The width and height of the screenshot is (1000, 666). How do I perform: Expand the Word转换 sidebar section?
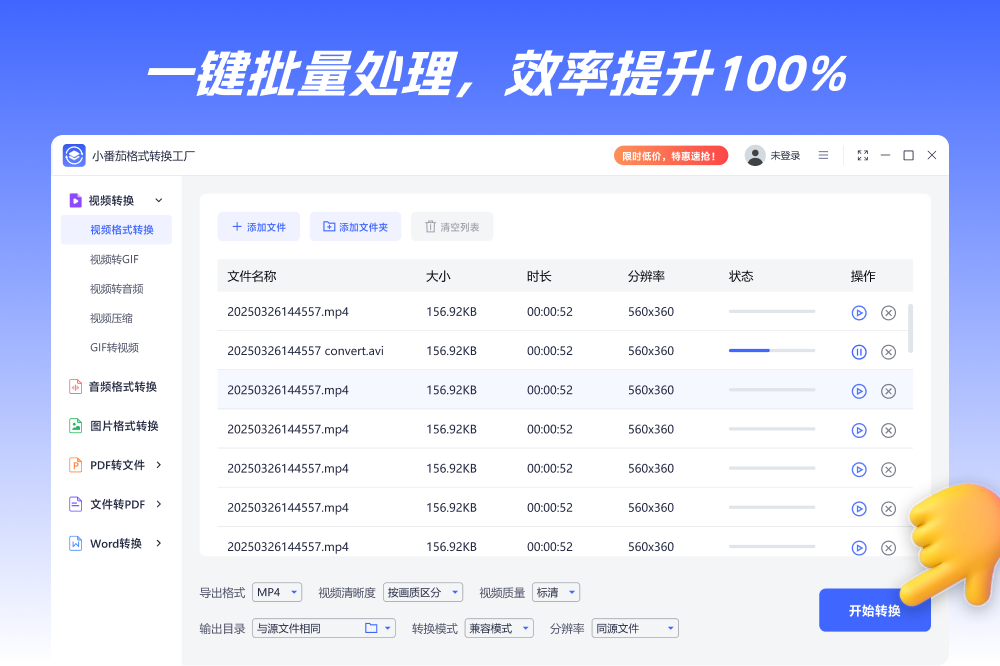(158, 543)
